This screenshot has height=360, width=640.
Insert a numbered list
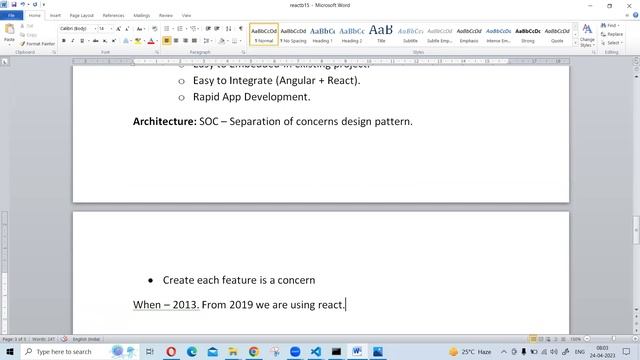point(180,29)
